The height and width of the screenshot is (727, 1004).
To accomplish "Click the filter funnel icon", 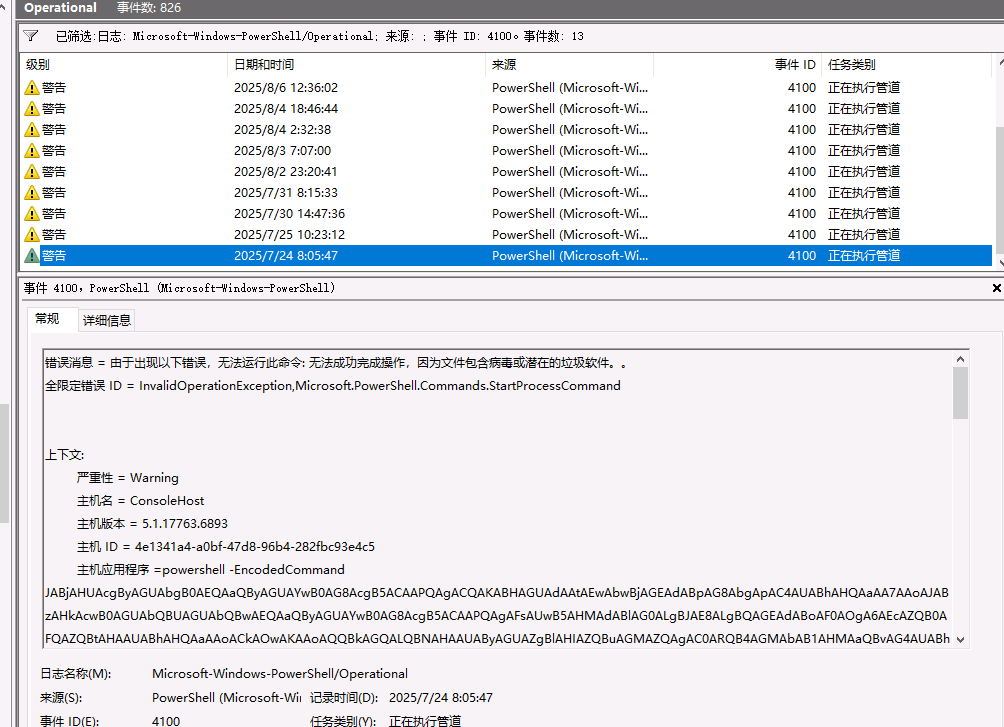I will pos(31,36).
